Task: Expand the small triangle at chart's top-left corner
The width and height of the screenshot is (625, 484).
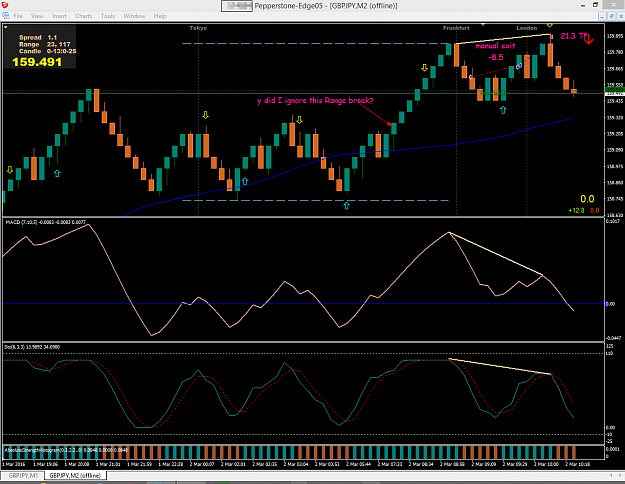Action: pos(6,27)
